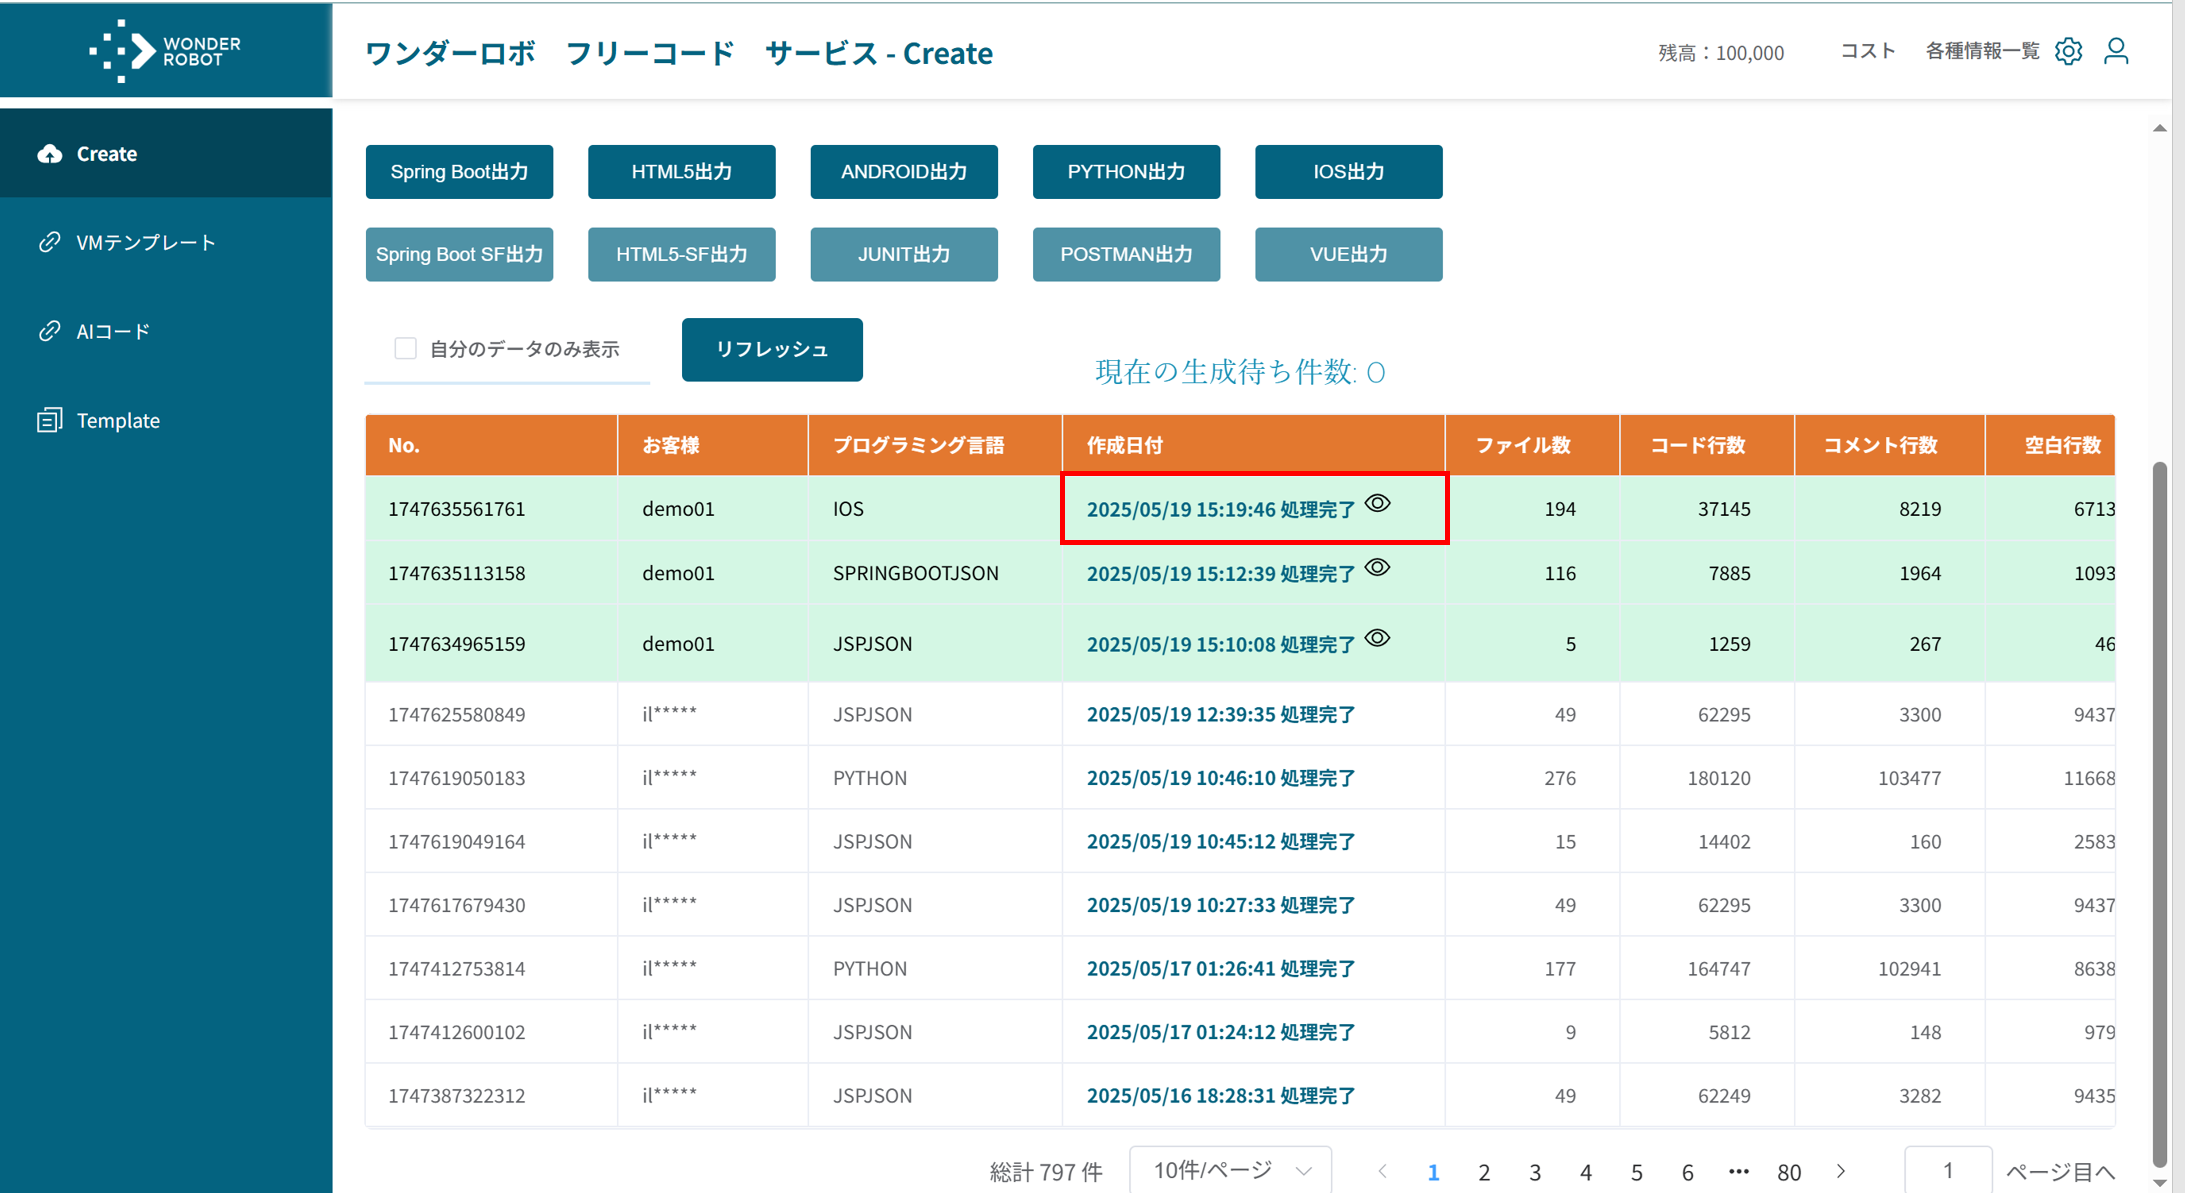Open the 10件/ページ page size dropdown
The width and height of the screenshot is (2185, 1193).
pyautogui.click(x=1231, y=1170)
